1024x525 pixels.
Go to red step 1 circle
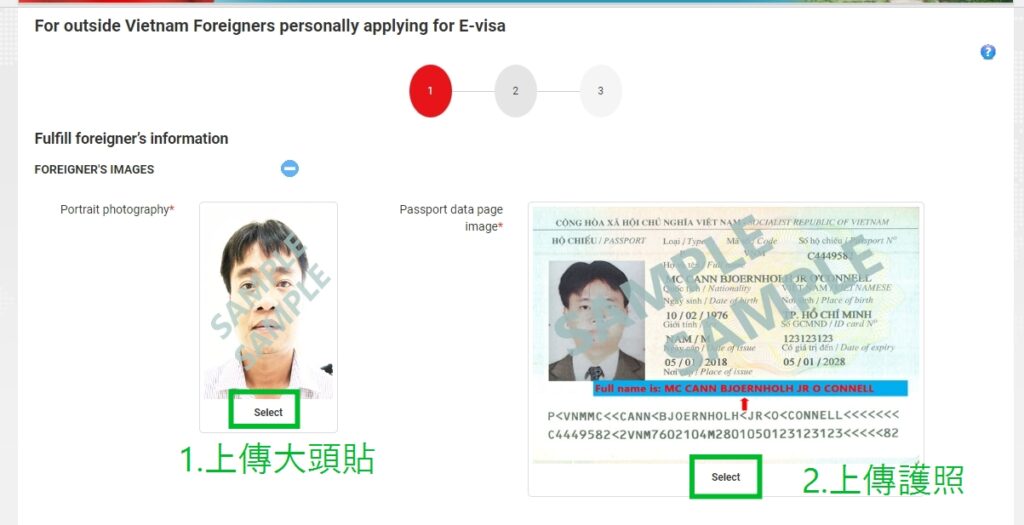(x=430, y=91)
